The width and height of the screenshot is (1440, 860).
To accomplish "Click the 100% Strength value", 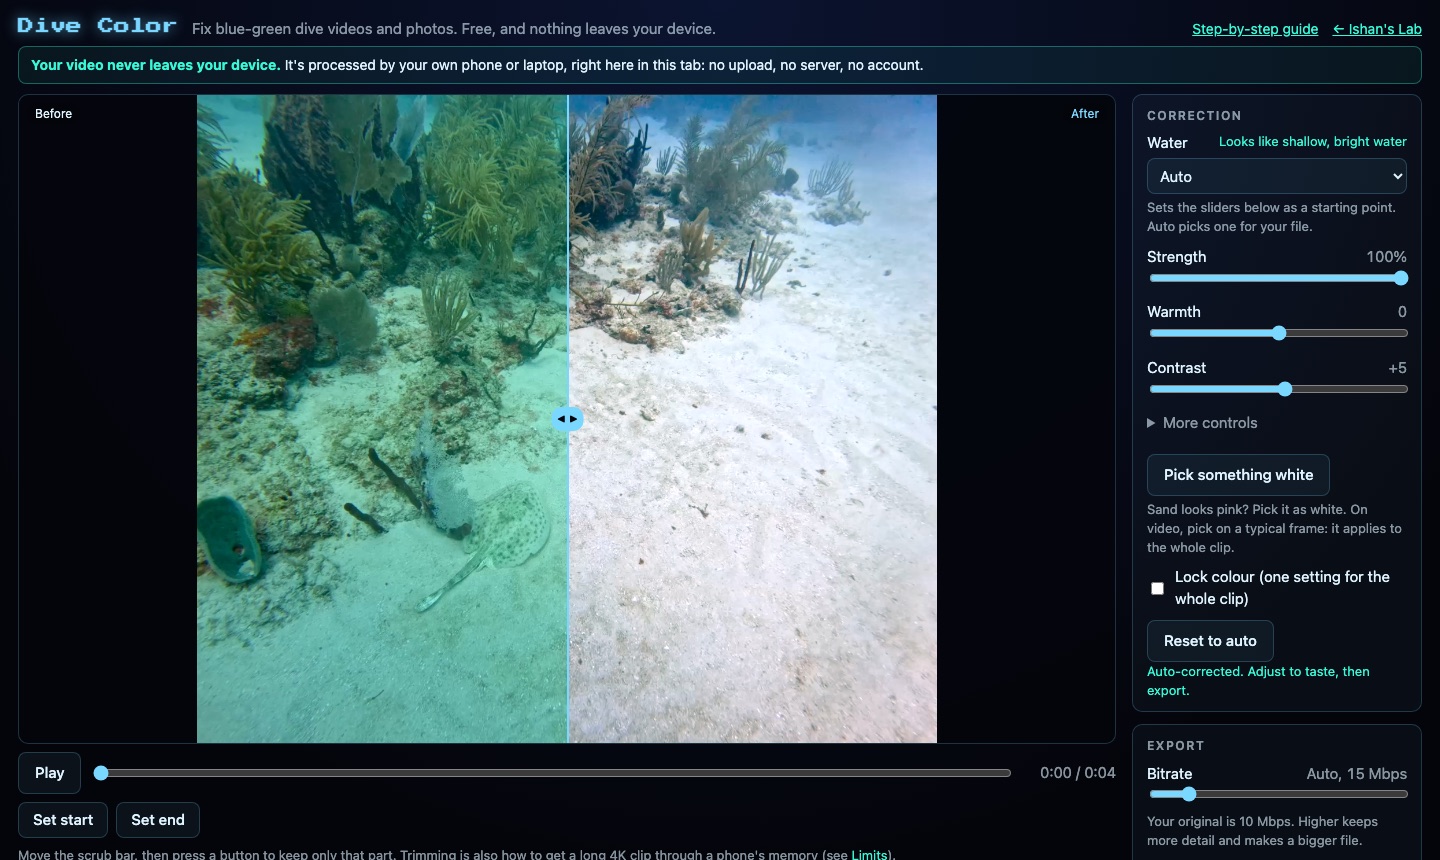I will (x=1386, y=257).
